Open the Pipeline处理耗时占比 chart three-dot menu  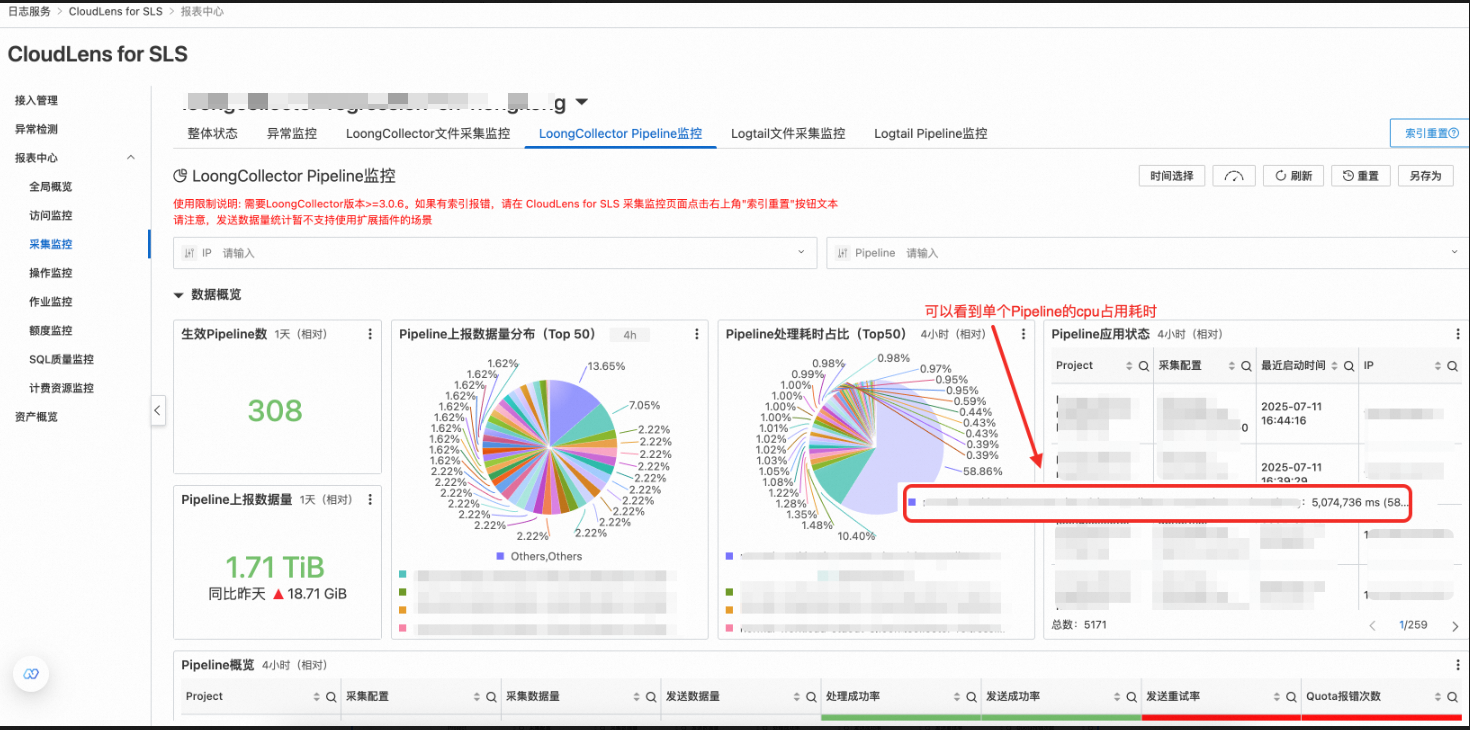pyautogui.click(x=1023, y=334)
